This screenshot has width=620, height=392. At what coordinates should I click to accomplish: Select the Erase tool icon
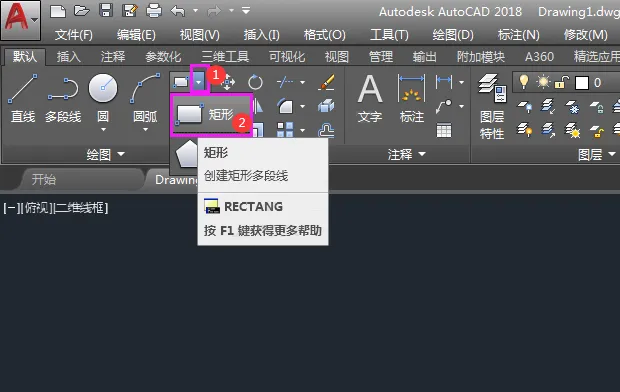point(326,82)
